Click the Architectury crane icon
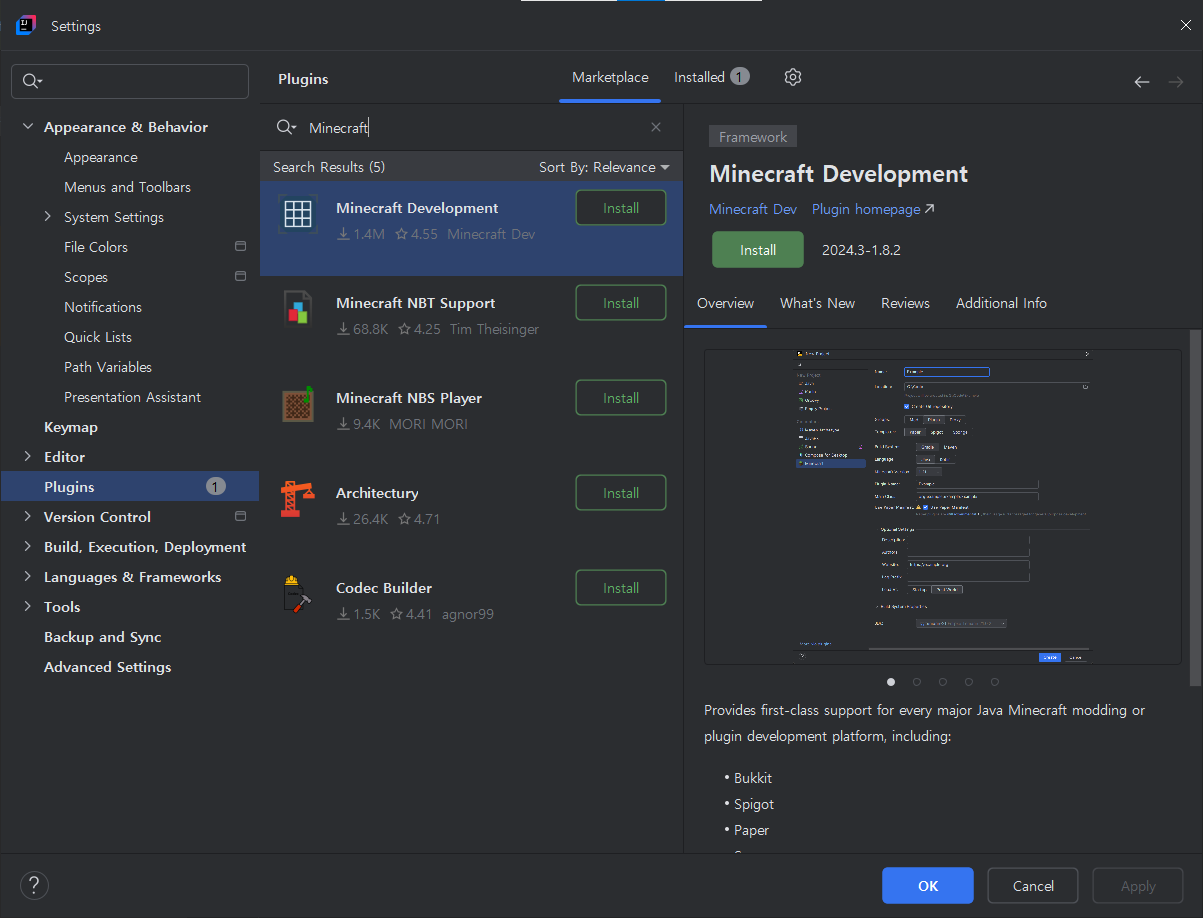The width and height of the screenshot is (1203, 918). (x=298, y=499)
